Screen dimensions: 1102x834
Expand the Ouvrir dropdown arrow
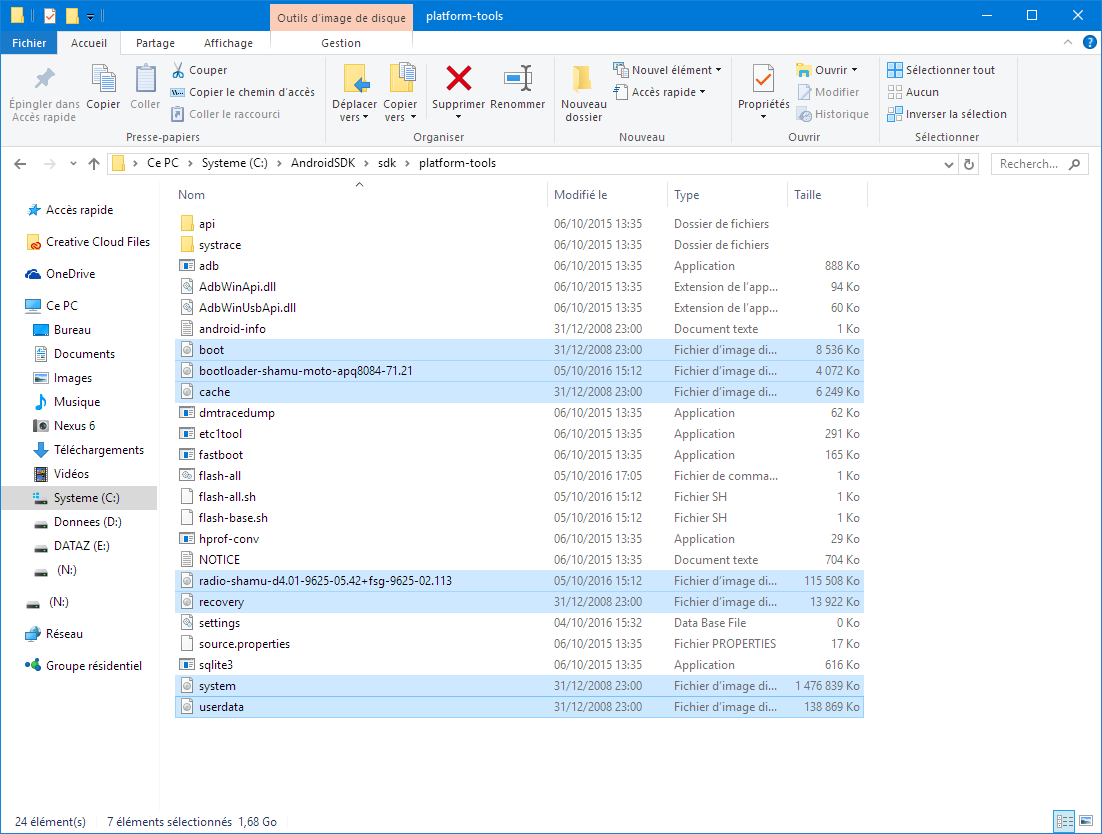click(x=855, y=70)
